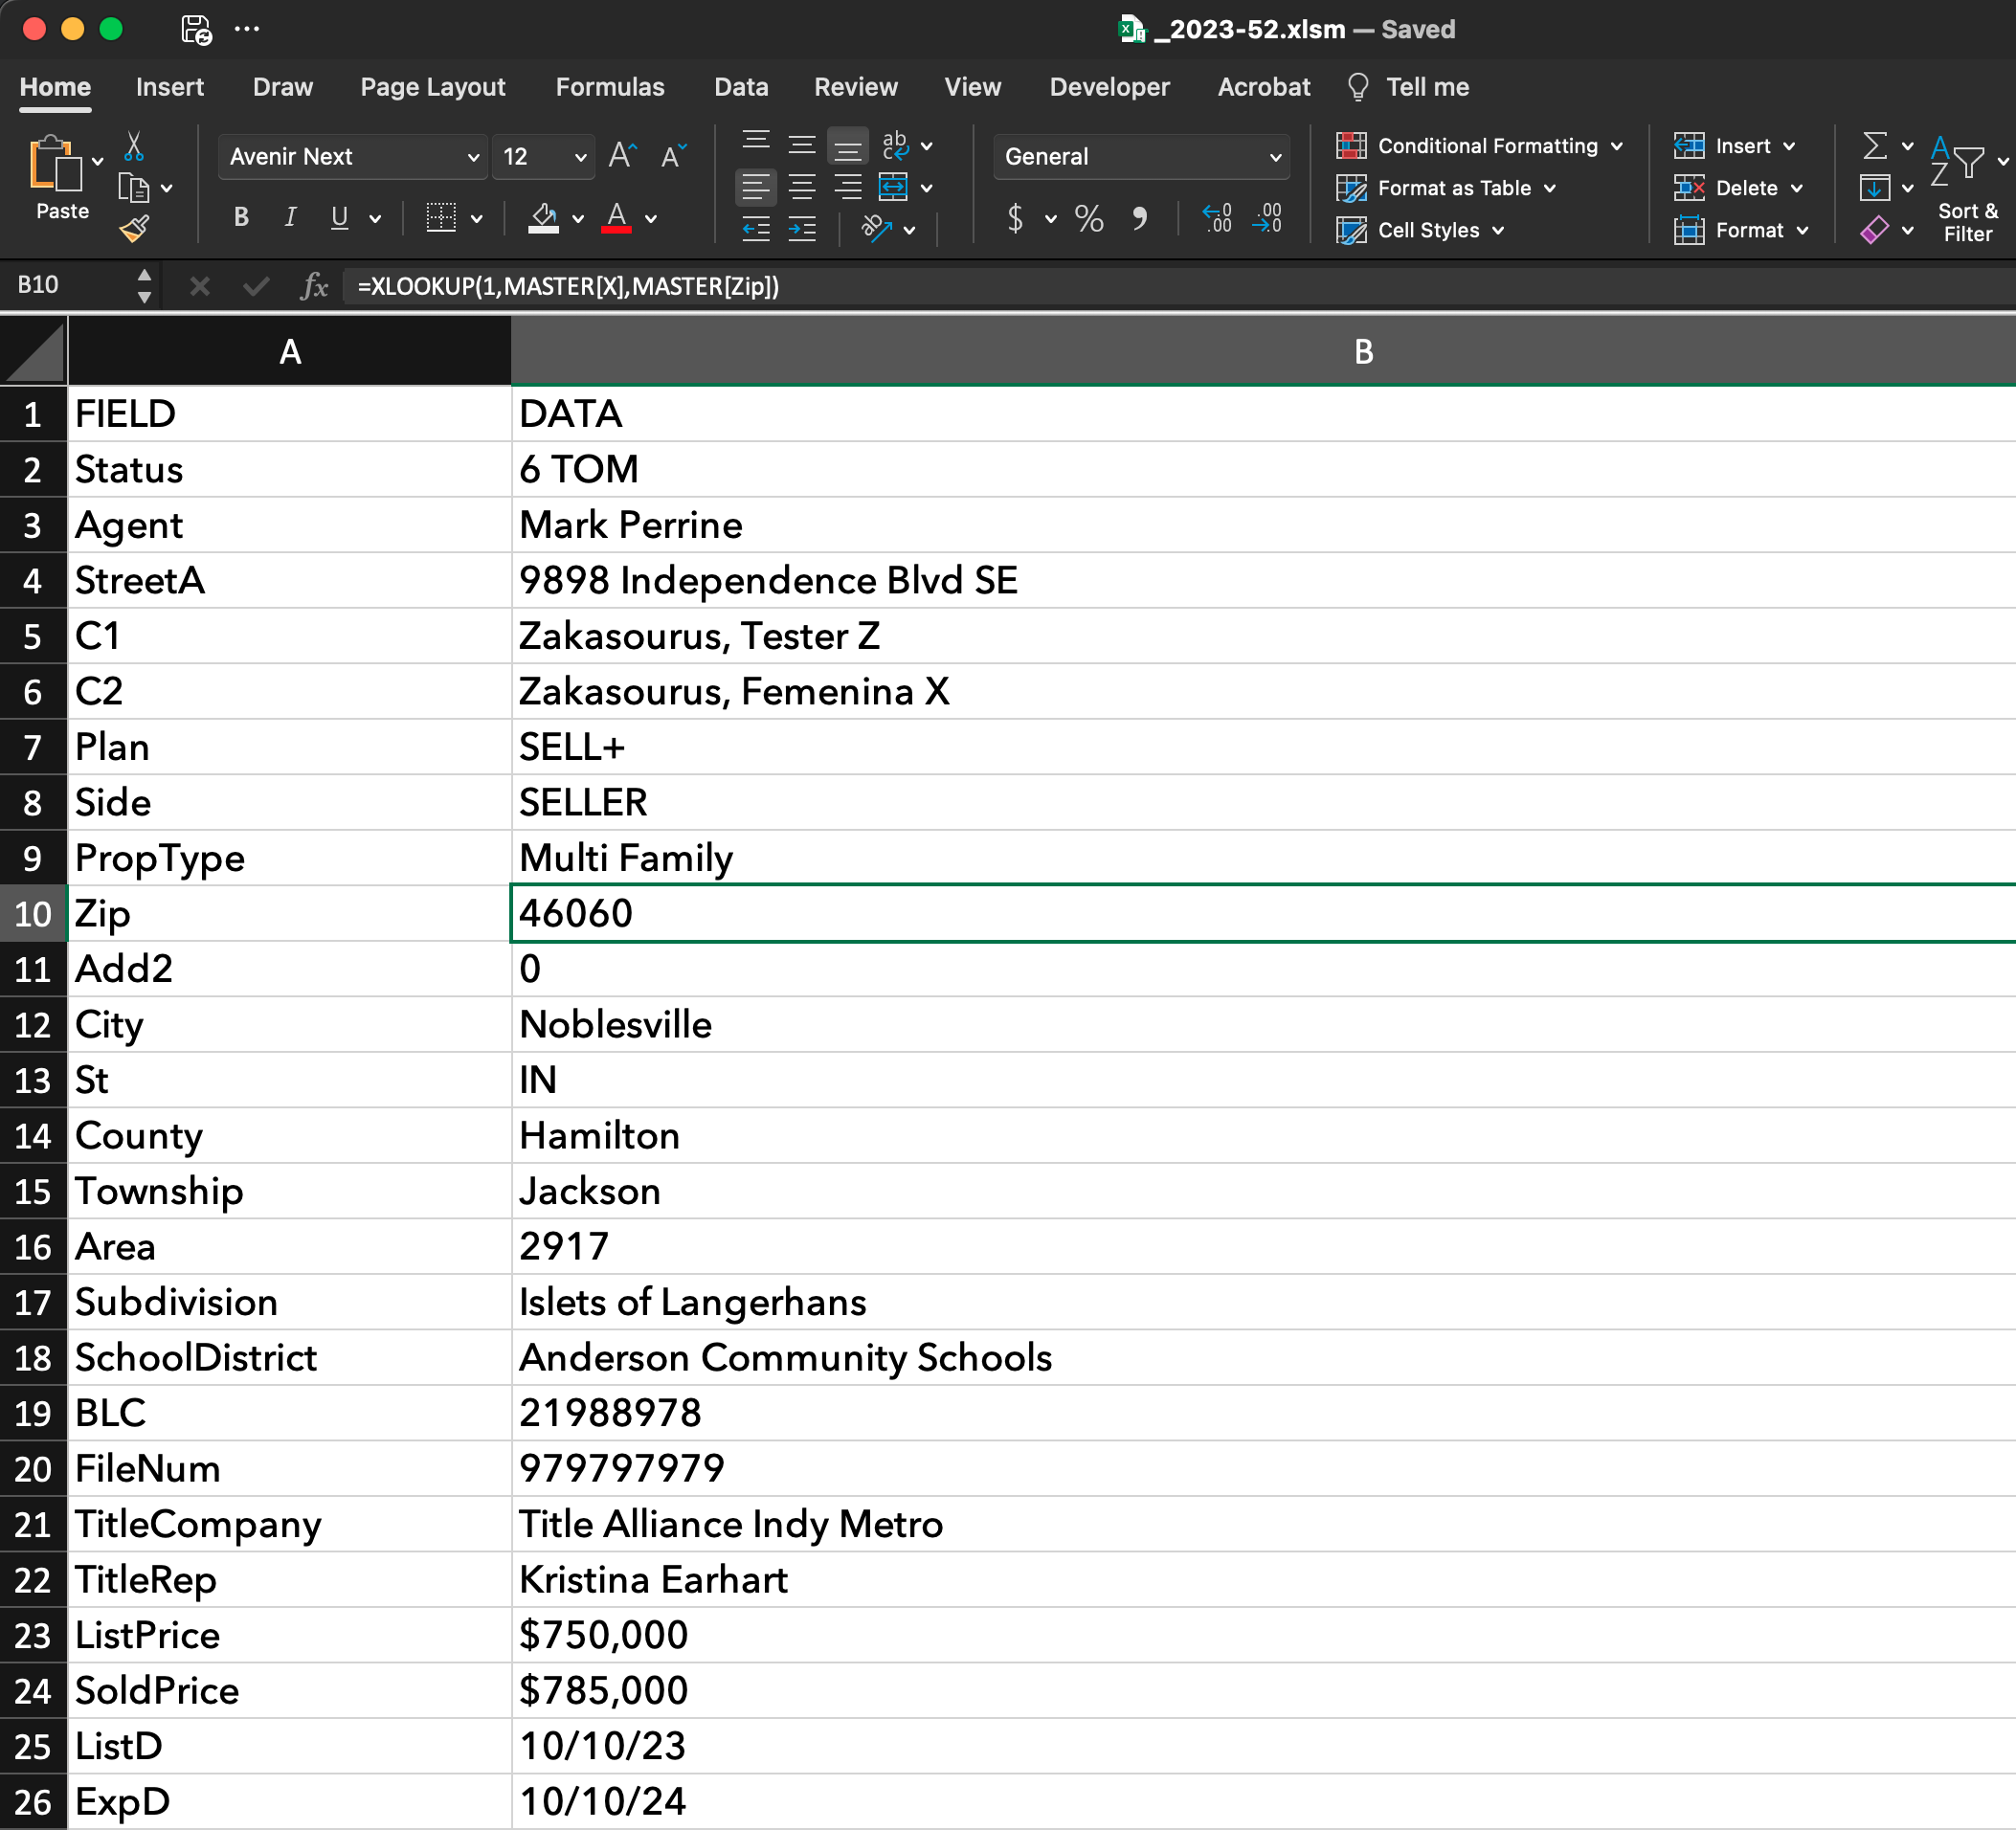The height and width of the screenshot is (1830, 2016).
Task: Click the Format Painter brush icon
Action: [x=134, y=230]
